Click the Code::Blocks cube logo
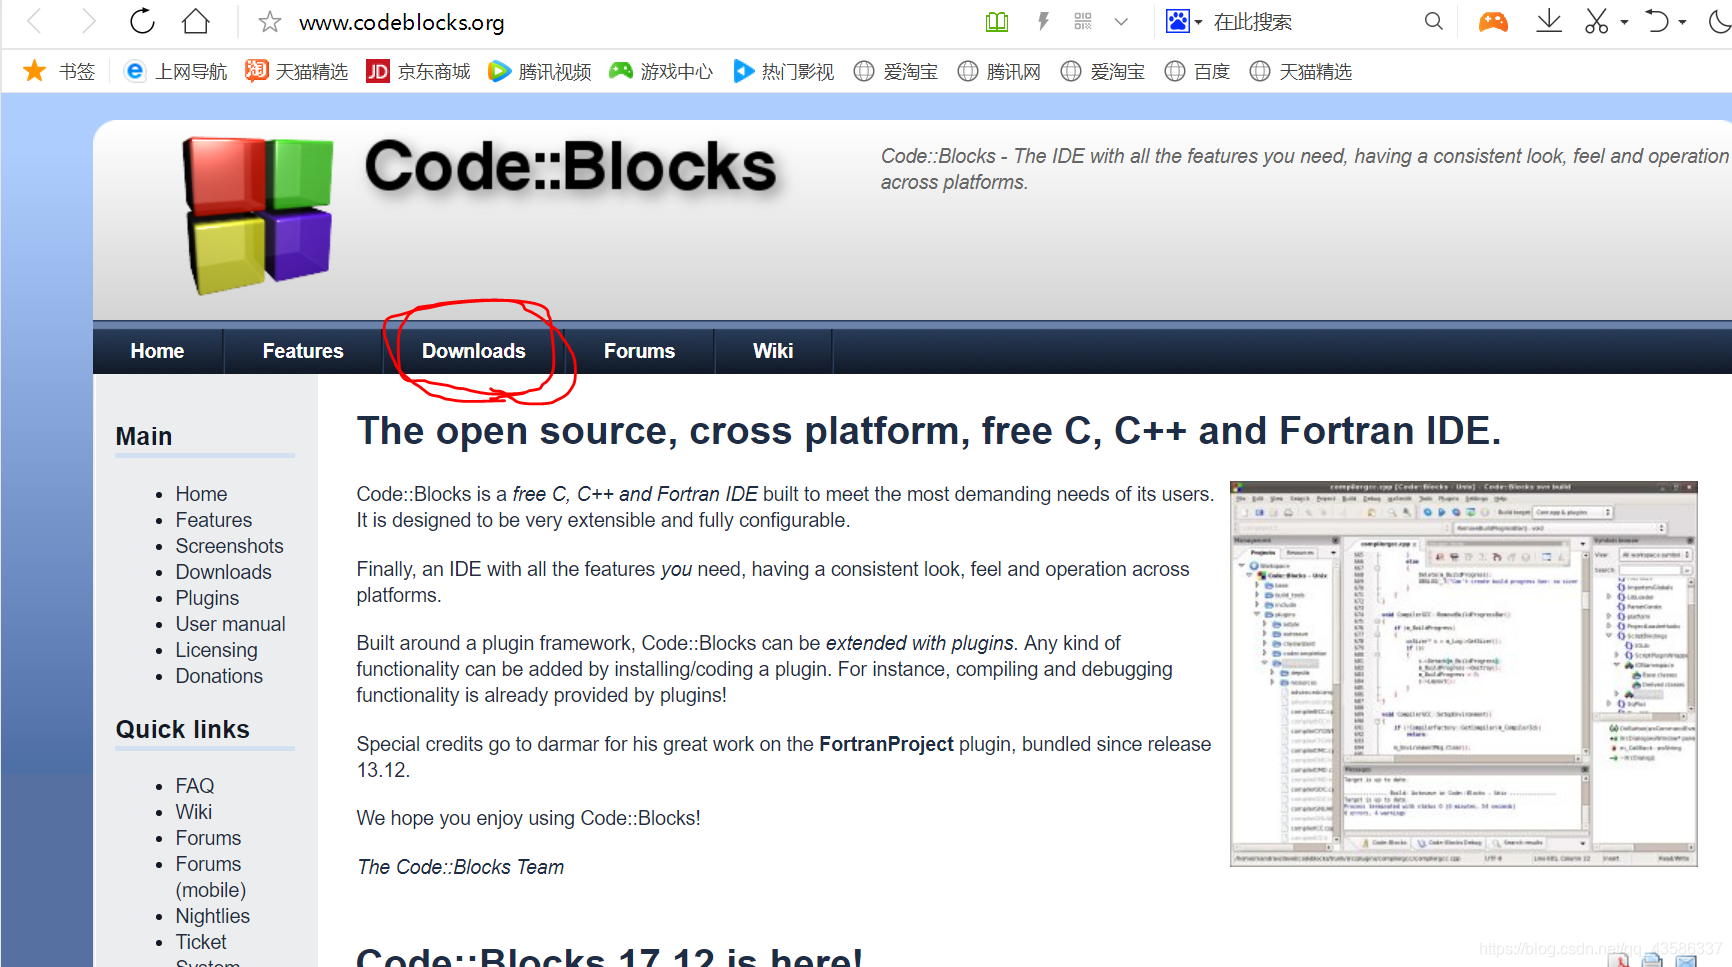Screen dimensions: 1732x967 point(258,215)
